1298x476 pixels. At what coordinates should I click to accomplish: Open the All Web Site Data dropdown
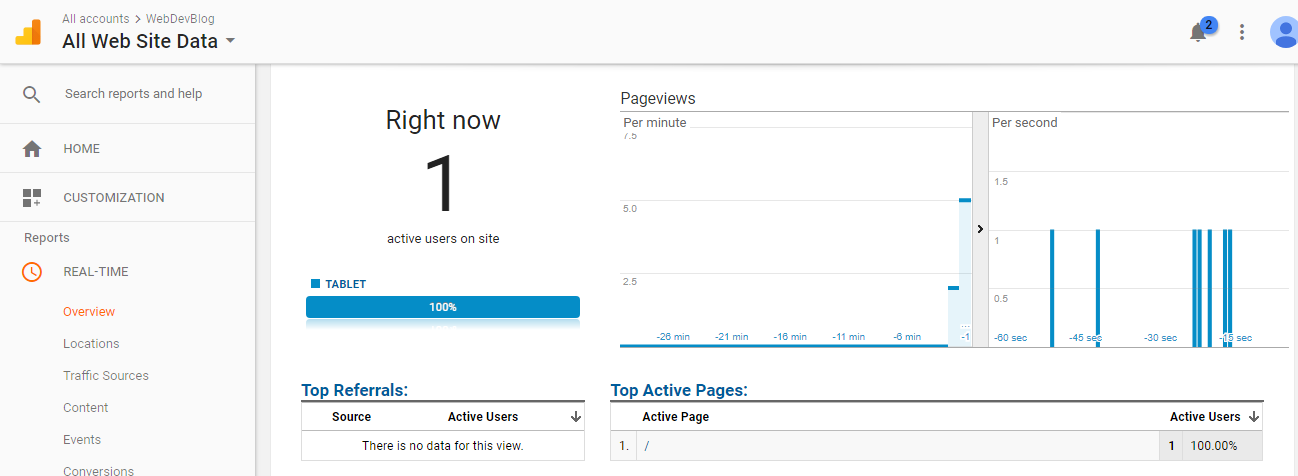[x=149, y=41]
